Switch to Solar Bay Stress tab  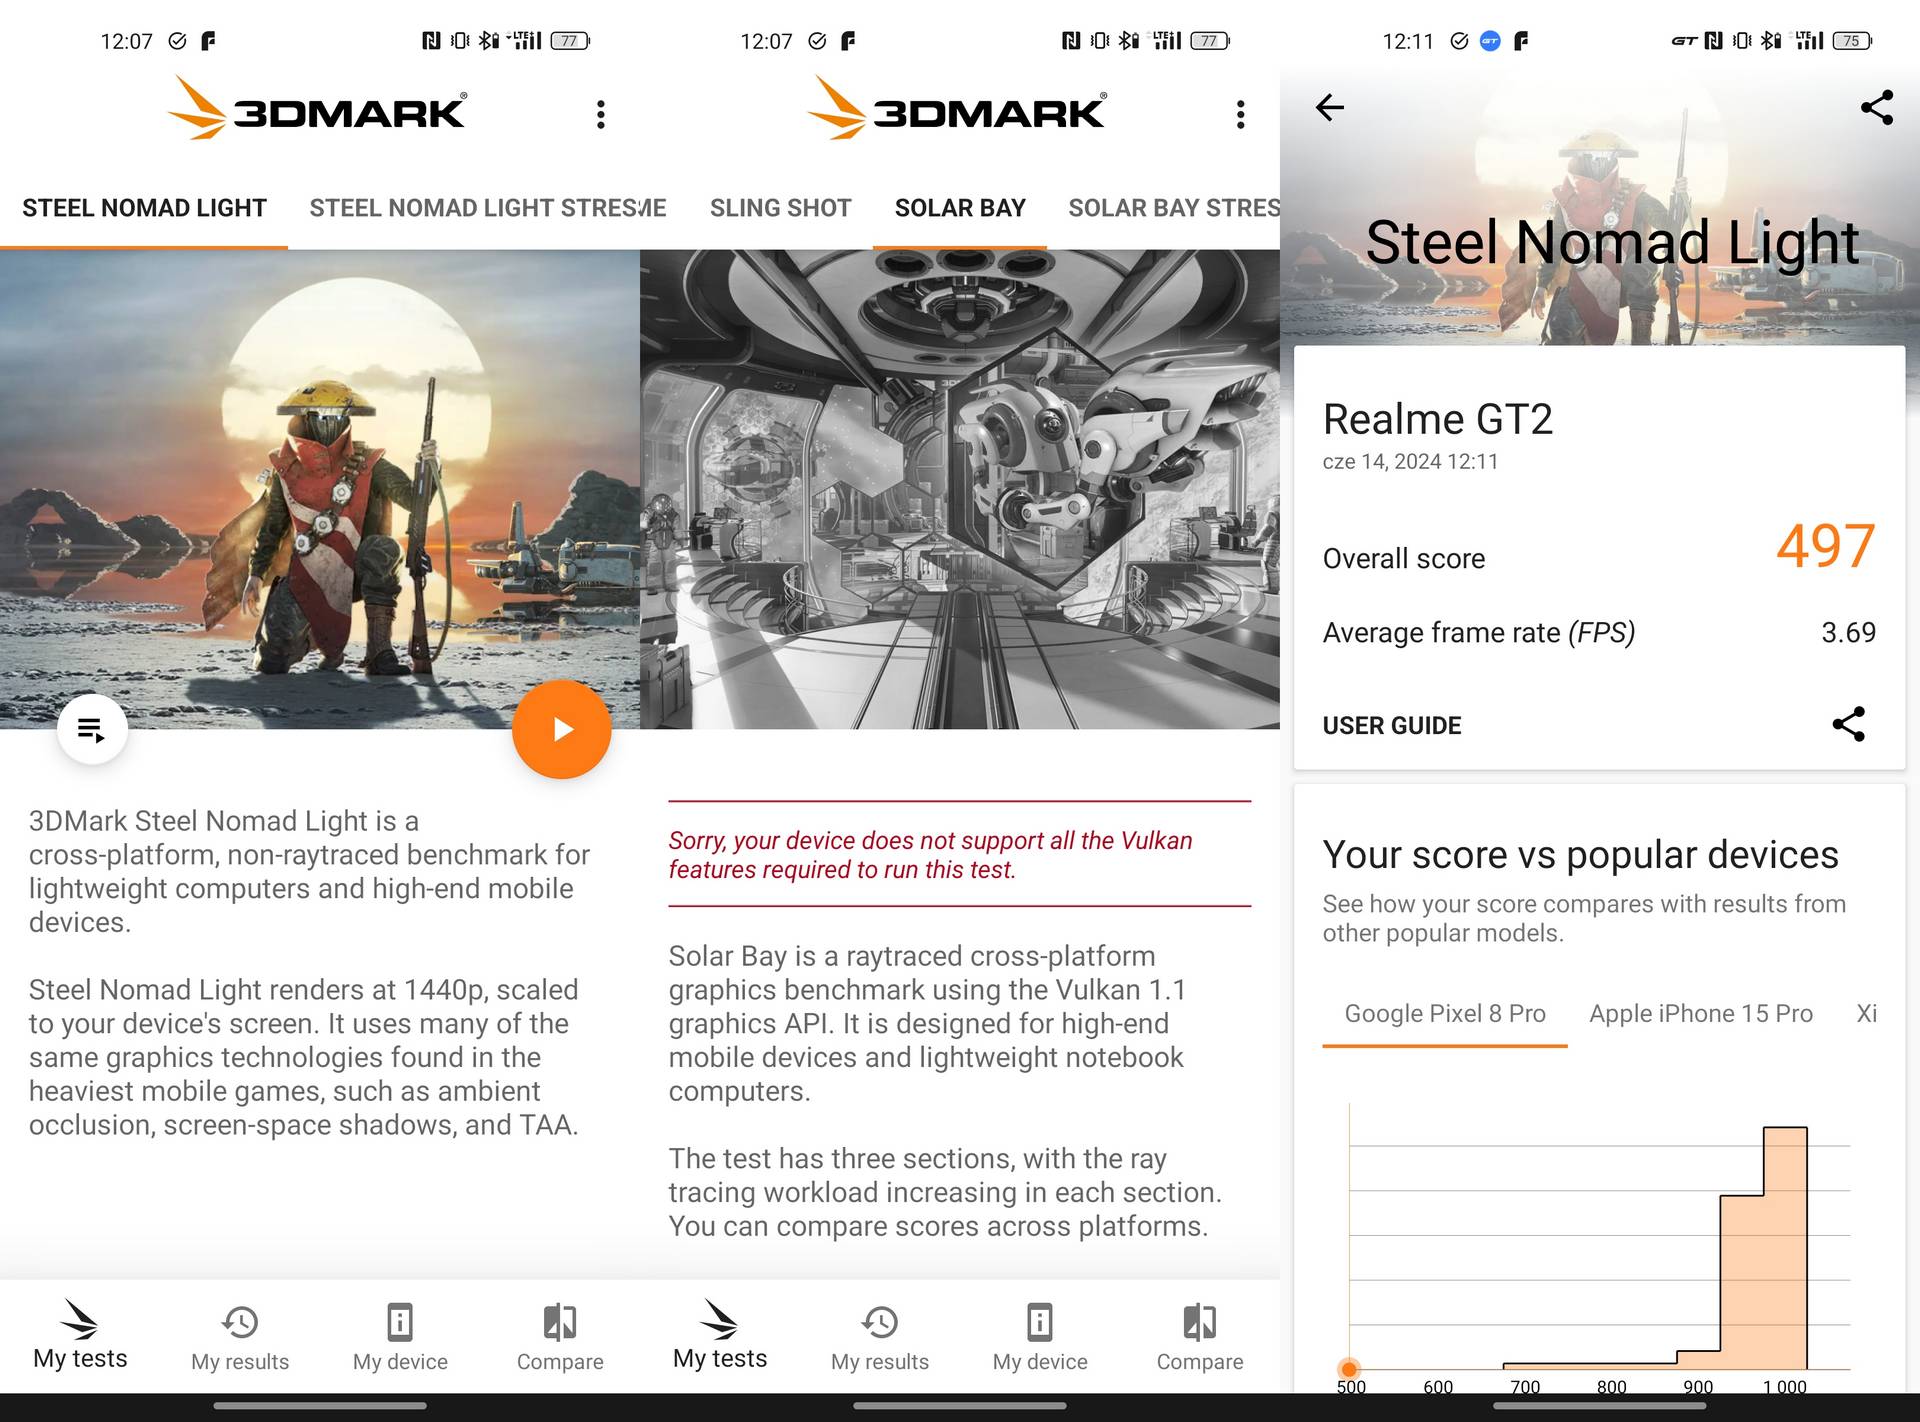pos(1174,208)
